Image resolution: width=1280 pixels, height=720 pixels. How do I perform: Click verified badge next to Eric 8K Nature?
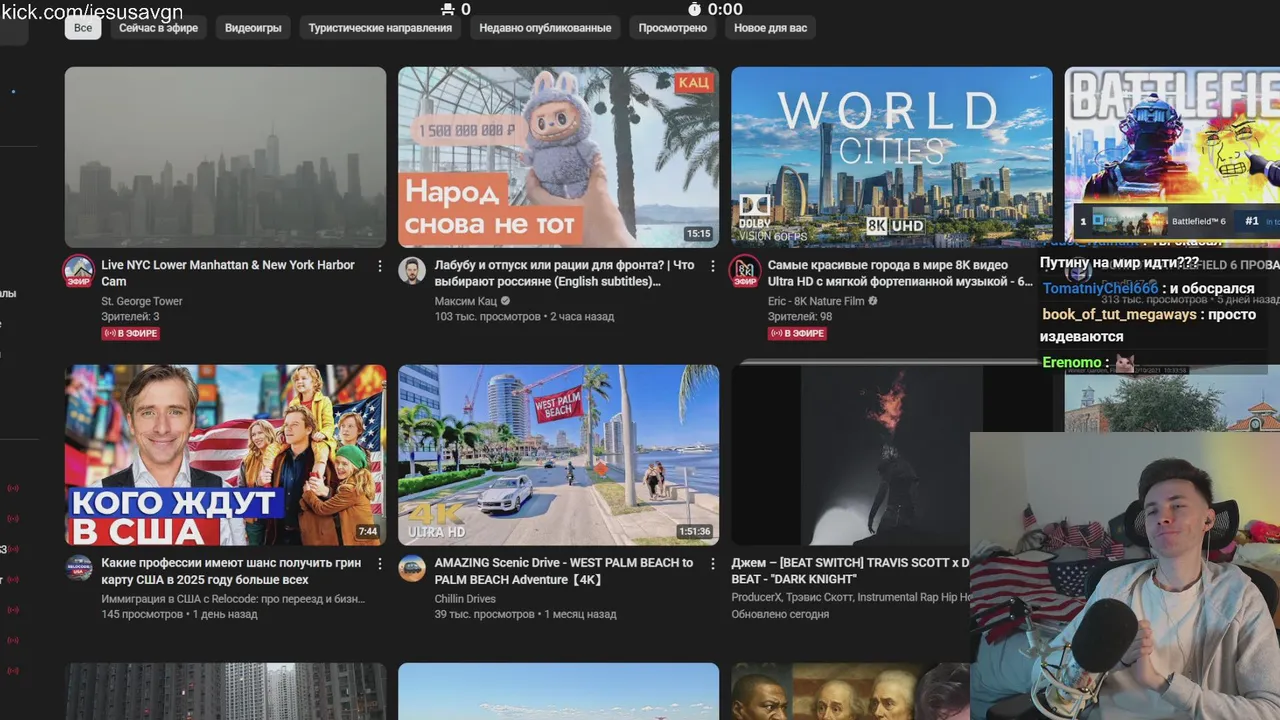[x=873, y=301]
